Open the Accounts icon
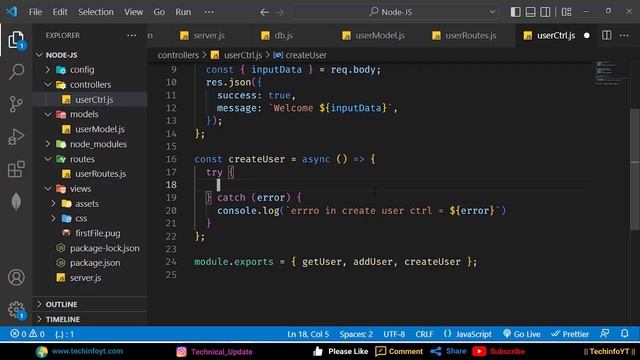The image size is (640, 360). pyautogui.click(x=16, y=278)
